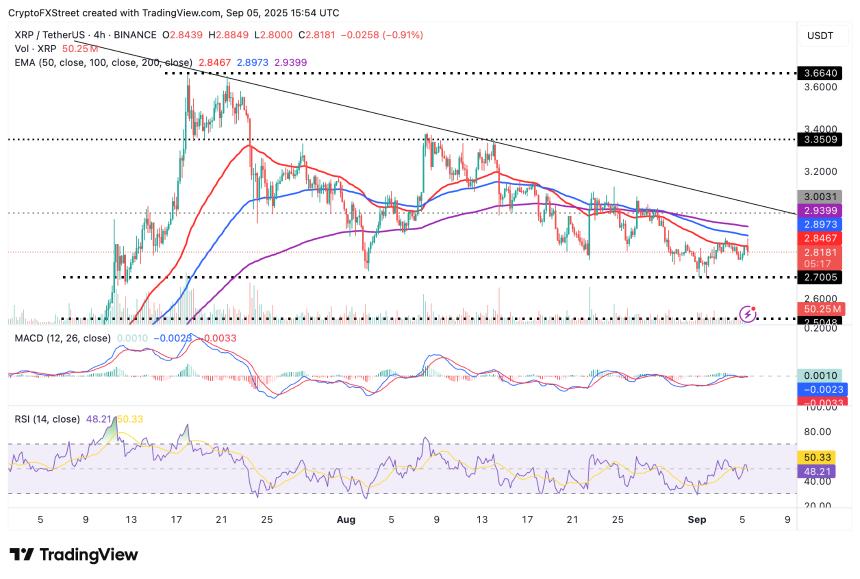Click the 3.6640 resistance price label
860x579 pixels.
tap(822, 73)
